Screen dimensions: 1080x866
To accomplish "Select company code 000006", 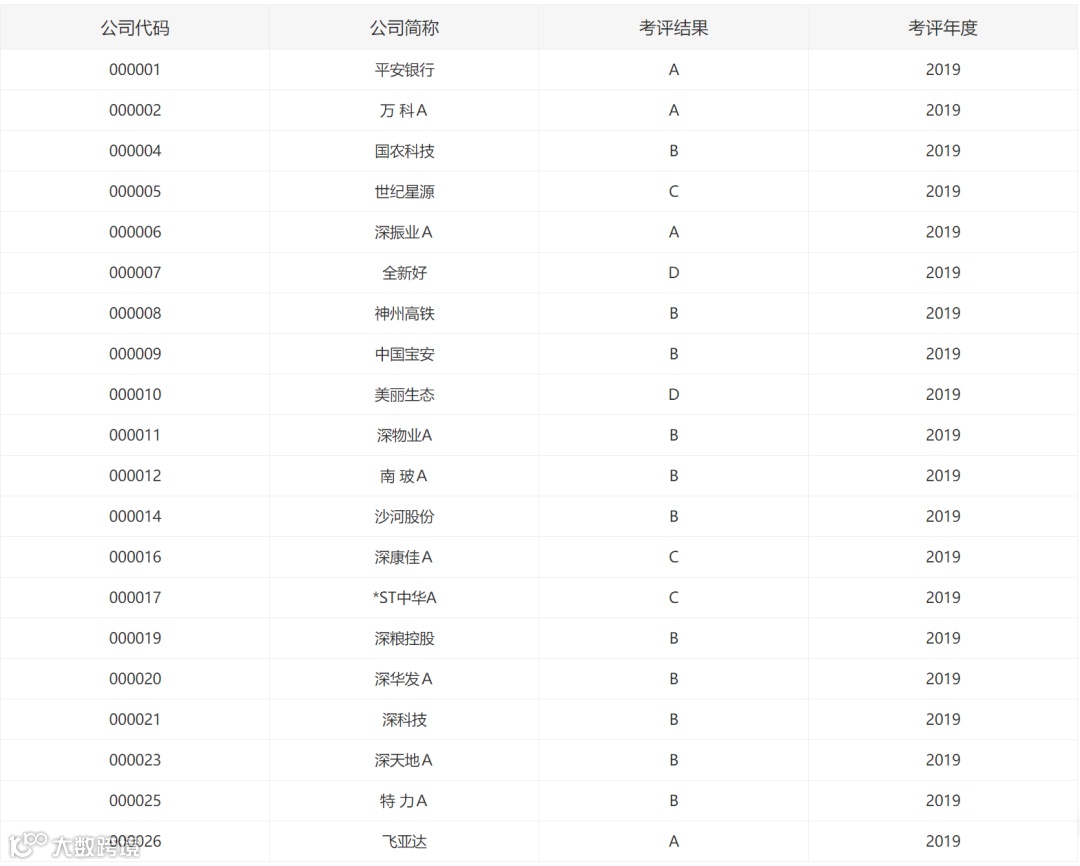I will [x=135, y=232].
